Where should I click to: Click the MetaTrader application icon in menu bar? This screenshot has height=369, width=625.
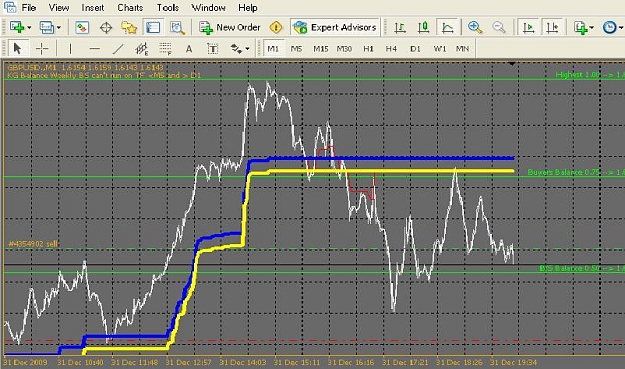pos(10,7)
